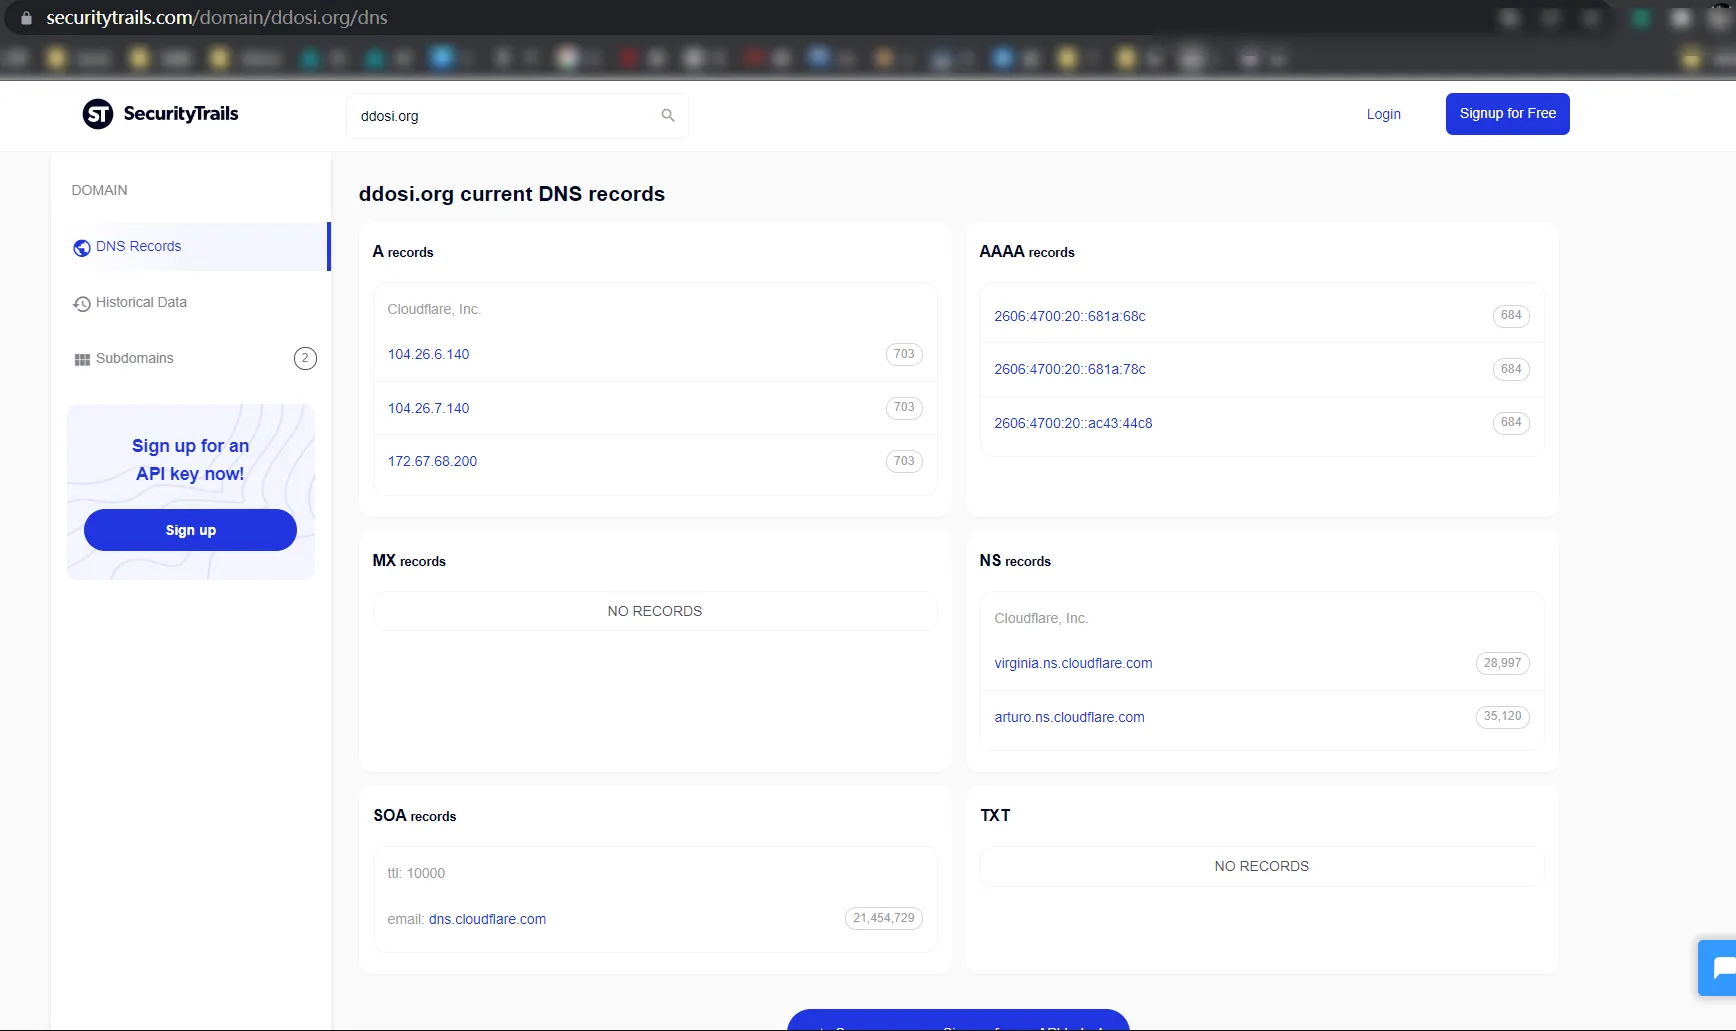Open the Subdomains sidebar item
1736x1031 pixels.
point(191,358)
